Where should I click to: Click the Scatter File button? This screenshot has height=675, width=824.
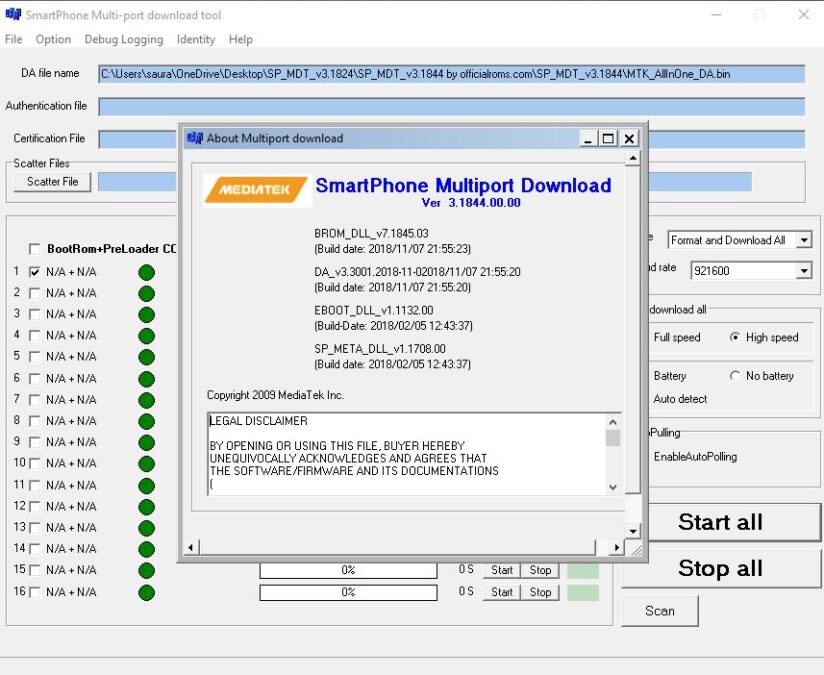tap(53, 182)
